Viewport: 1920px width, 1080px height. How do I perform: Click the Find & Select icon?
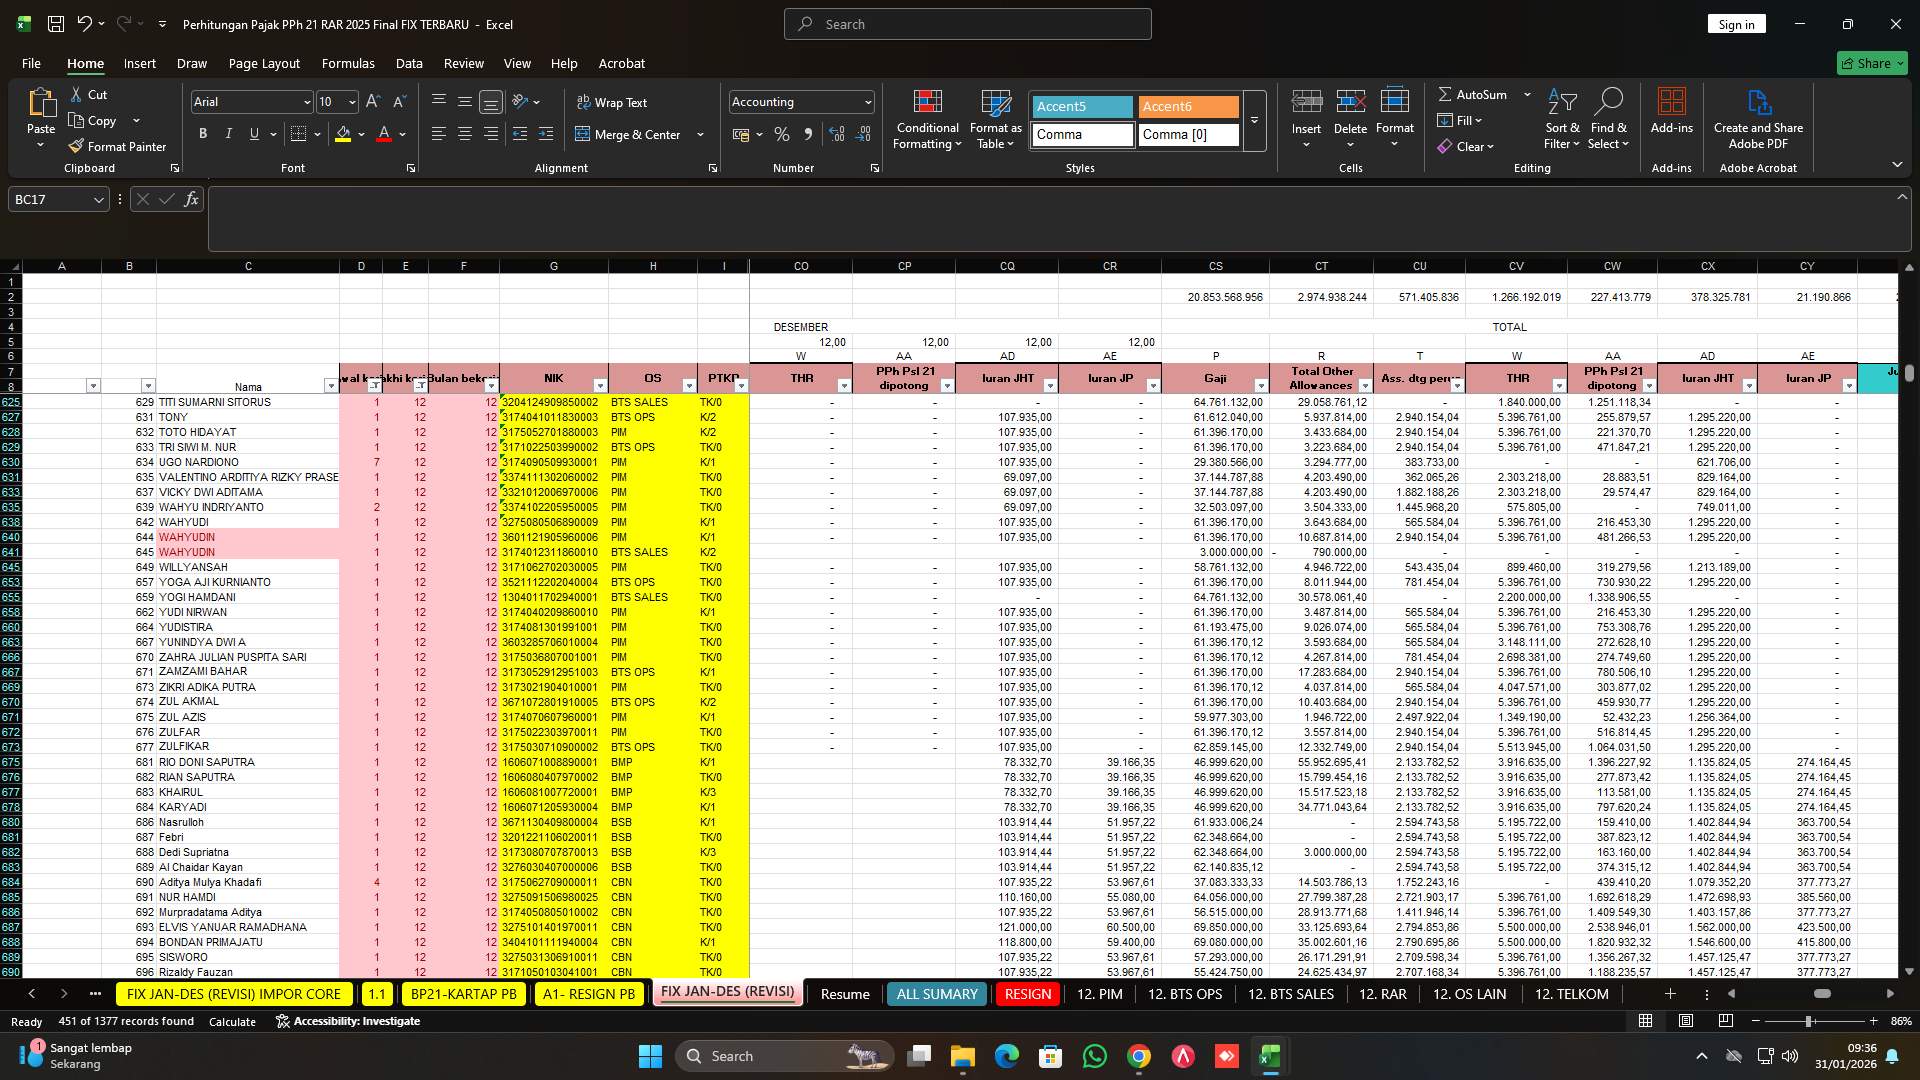1610,118
